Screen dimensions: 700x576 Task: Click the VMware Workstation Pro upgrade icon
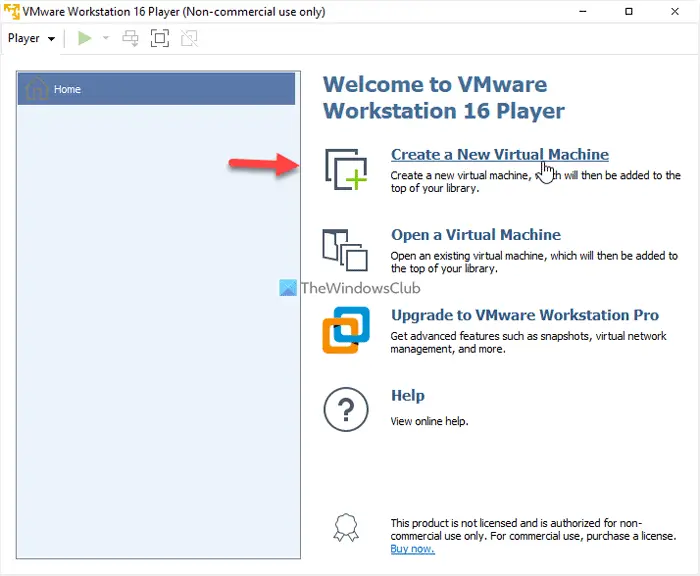click(346, 330)
